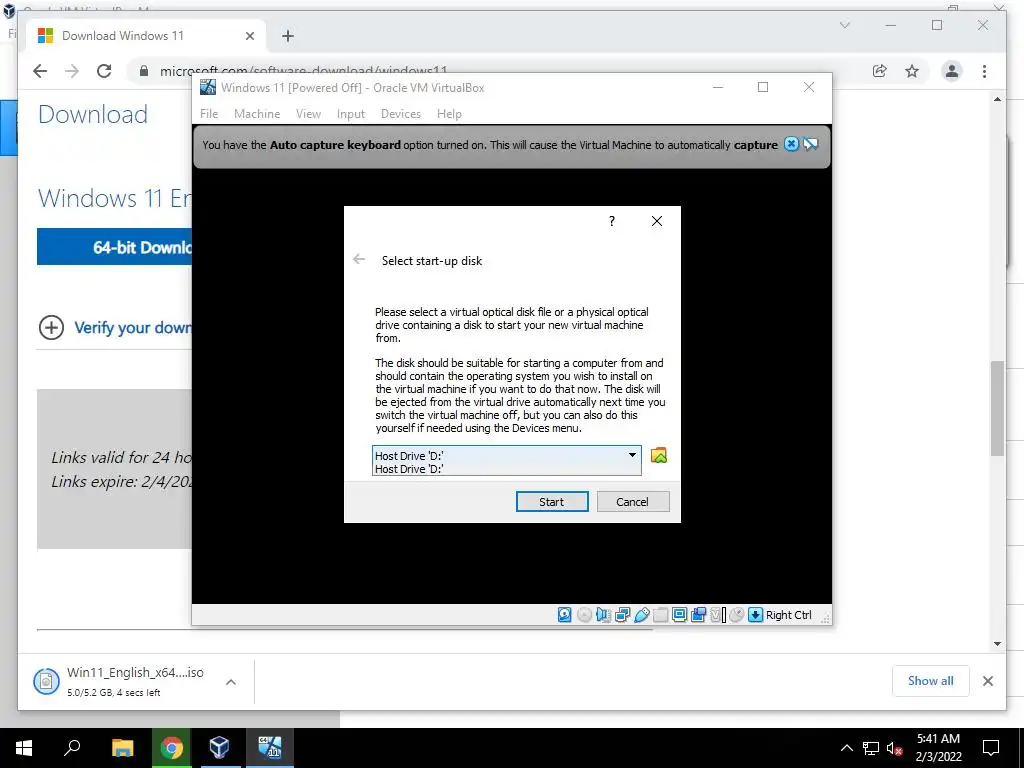Open the File menu in VirtualBox
The height and width of the screenshot is (768, 1024).
pyautogui.click(x=209, y=114)
